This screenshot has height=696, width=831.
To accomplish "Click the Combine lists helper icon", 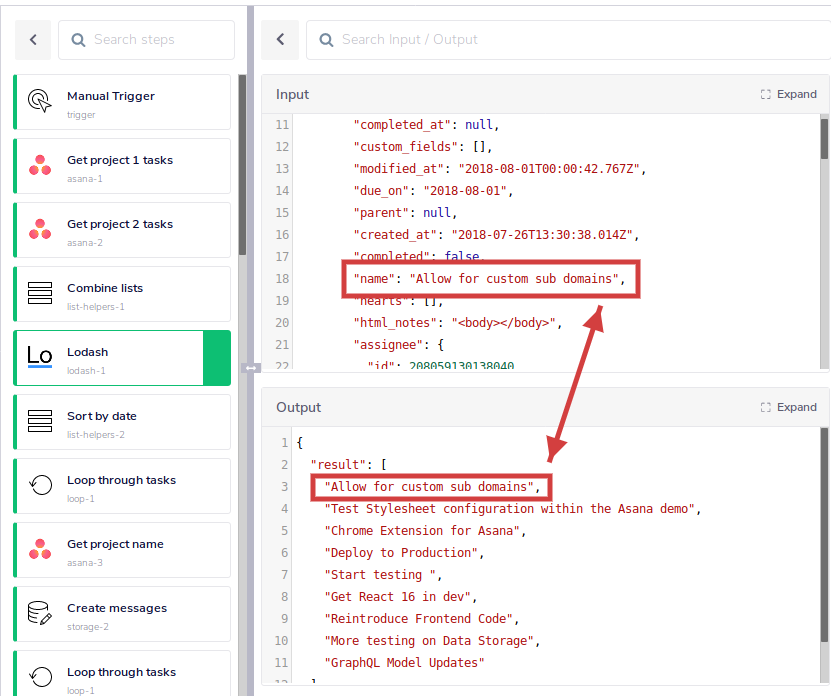I will pyautogui.click(x=40, y=293).
